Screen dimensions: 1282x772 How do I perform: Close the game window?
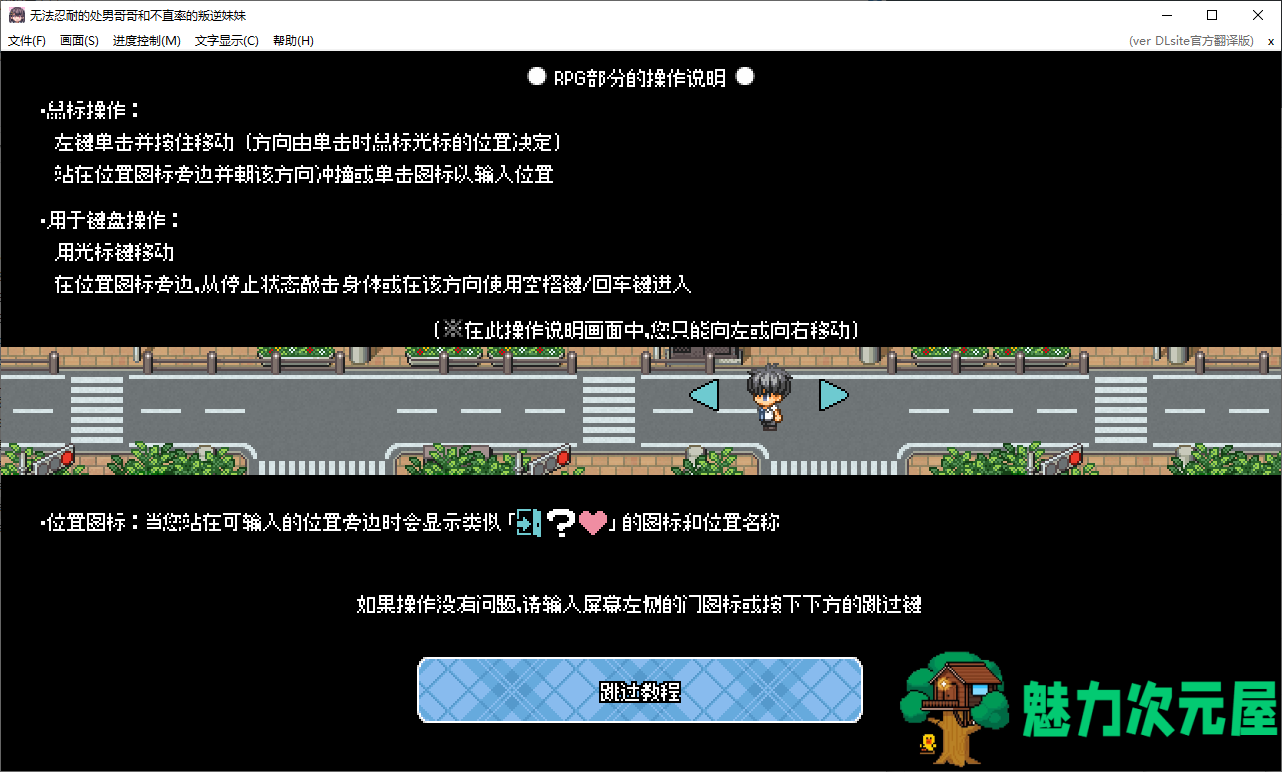pos(1258,15)
